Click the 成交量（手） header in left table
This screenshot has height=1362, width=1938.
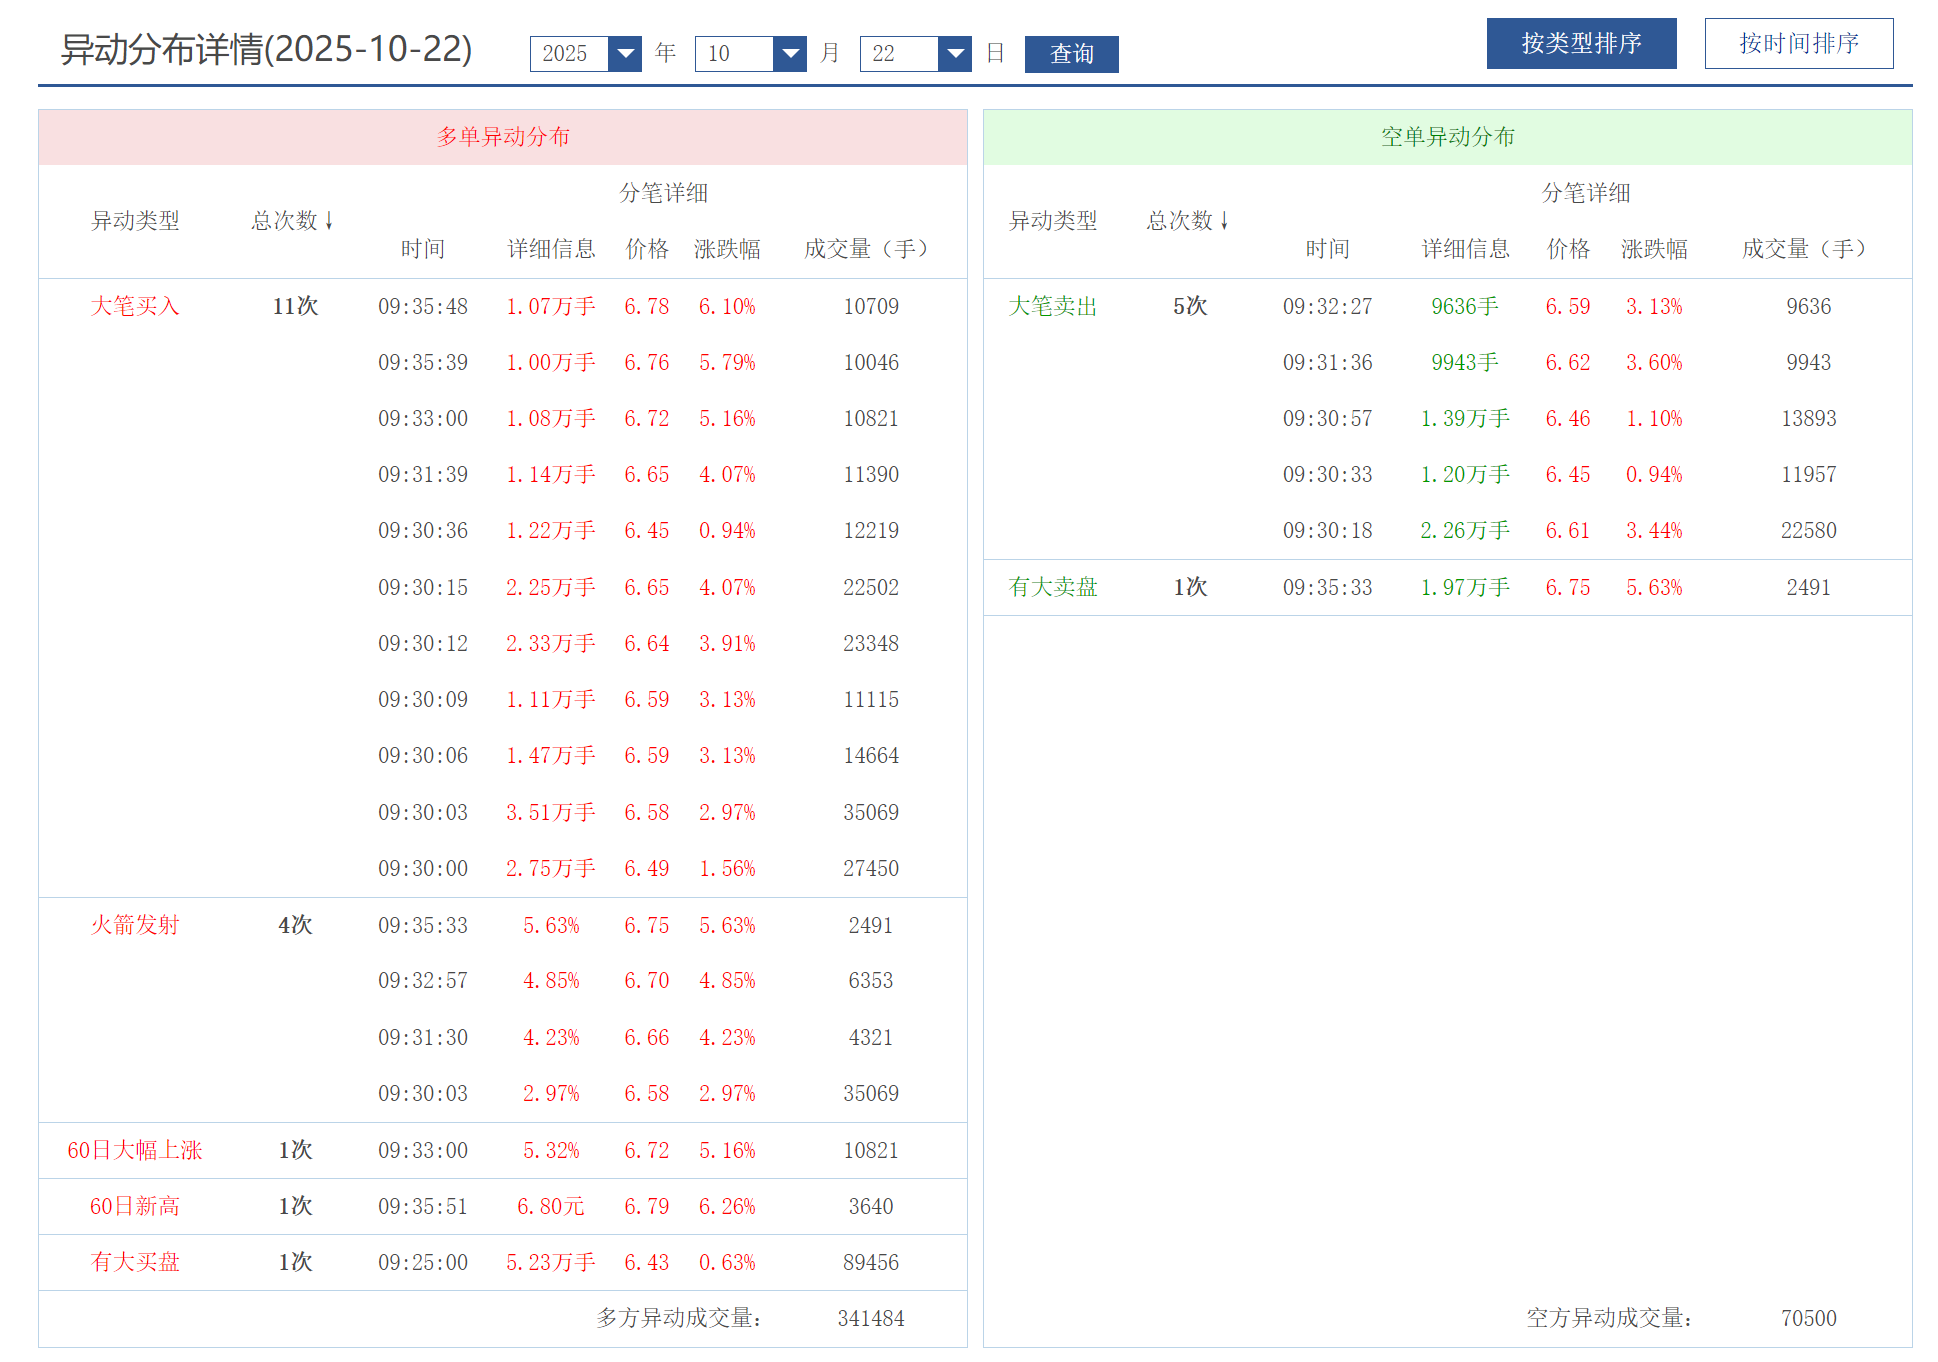(x=866, y=249)
